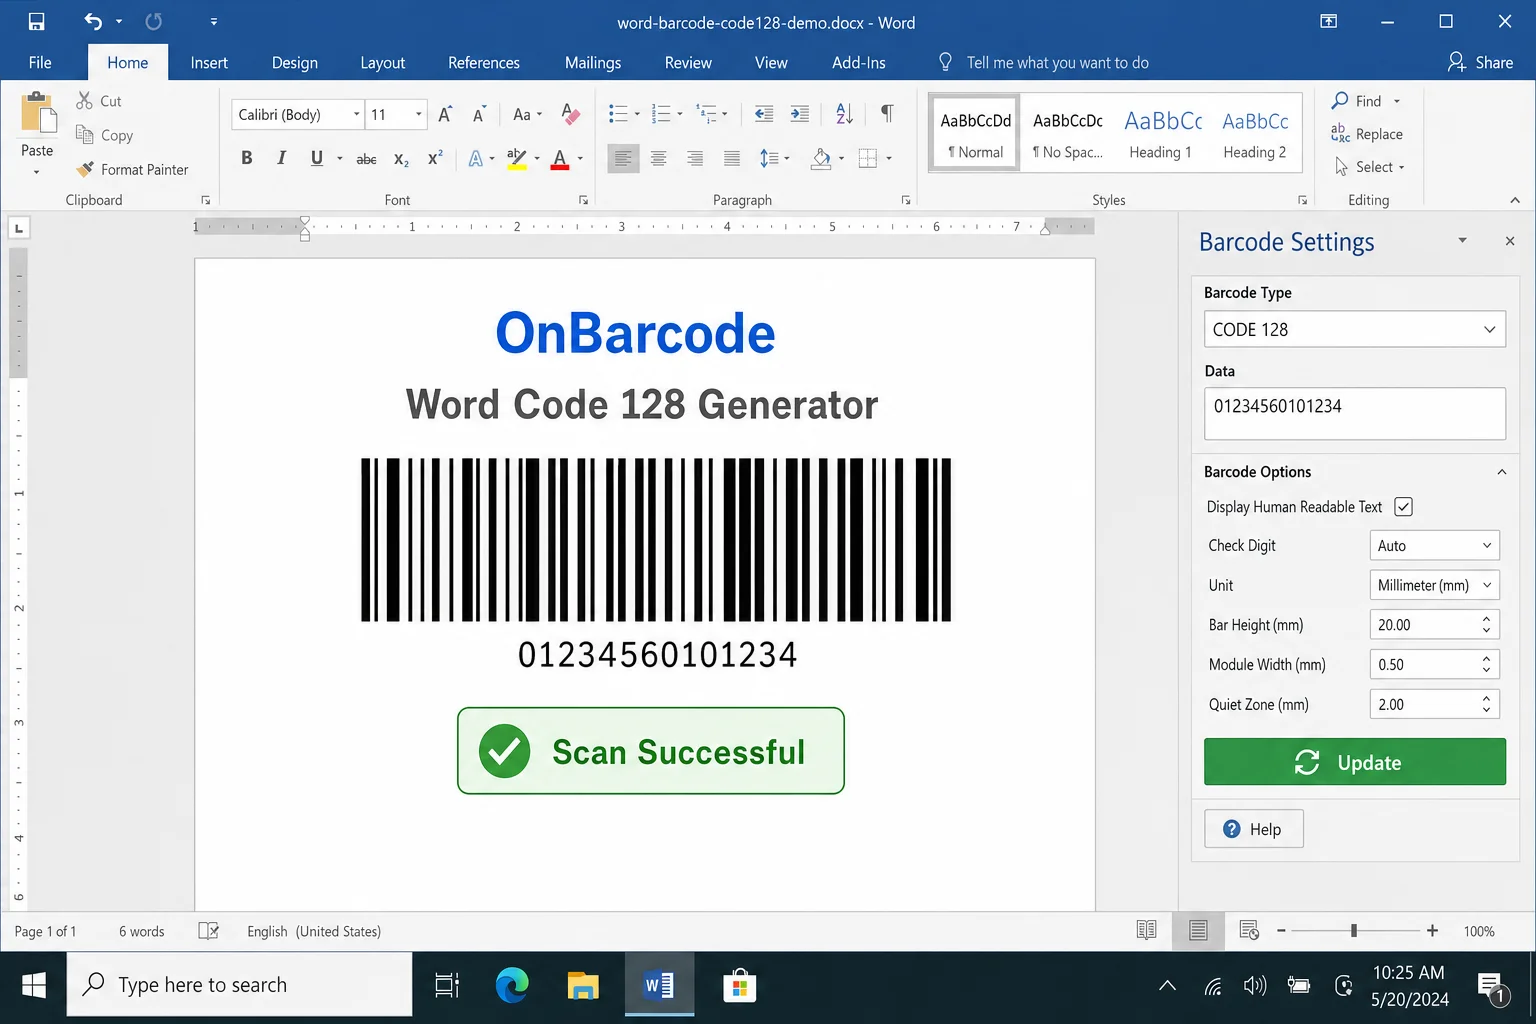Increase Bar Height with the up stepper
This screenshot has height=1024, width=1536.
pos(1487,619)
